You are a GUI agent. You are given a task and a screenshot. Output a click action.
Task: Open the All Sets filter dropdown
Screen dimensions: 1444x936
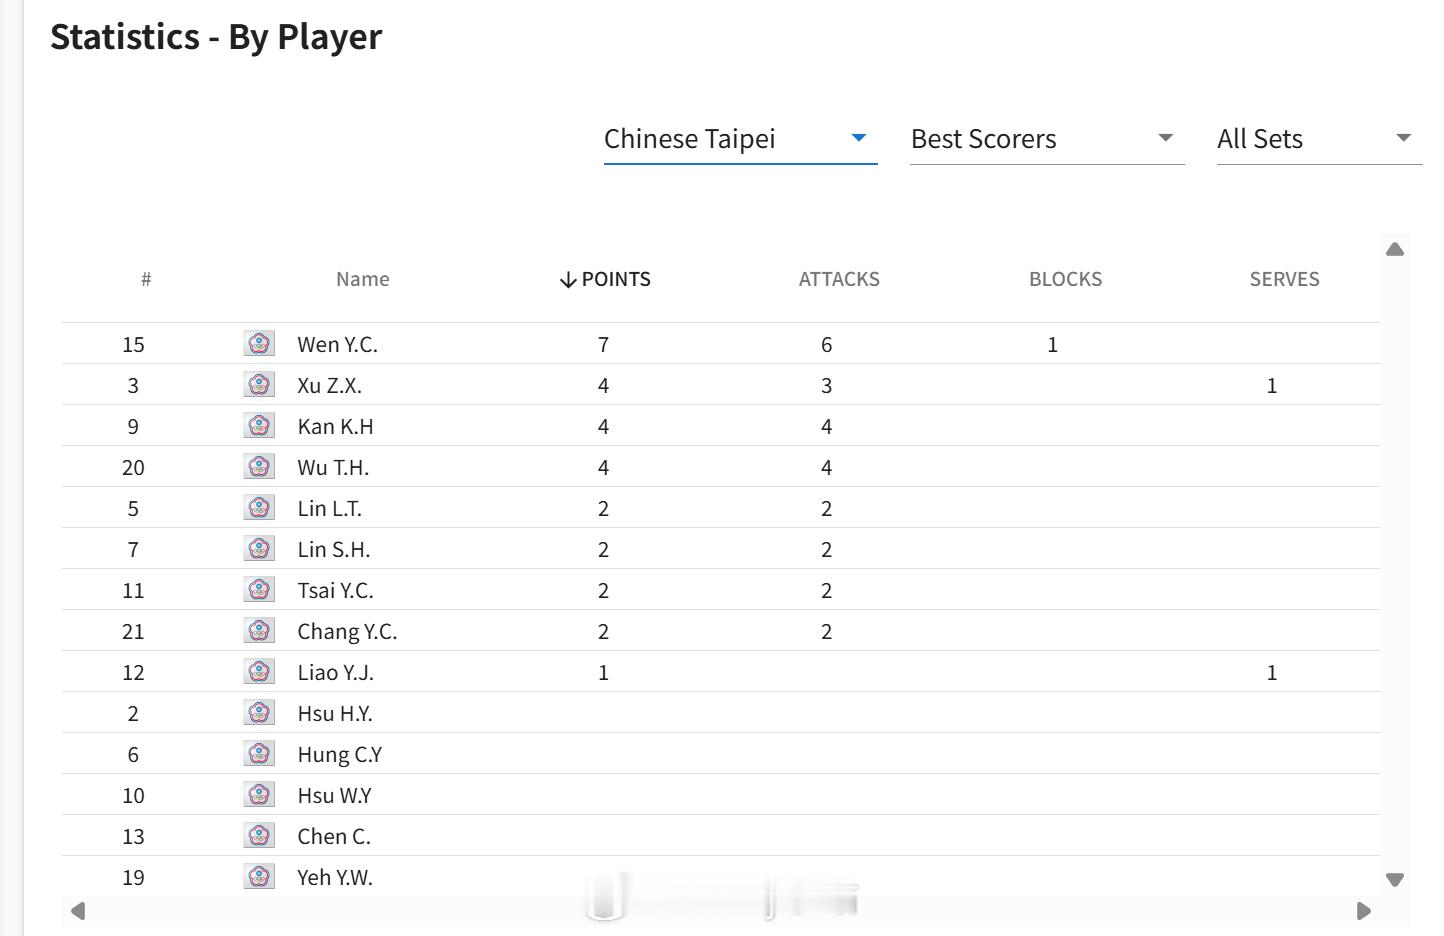[x=1319, y=139]
